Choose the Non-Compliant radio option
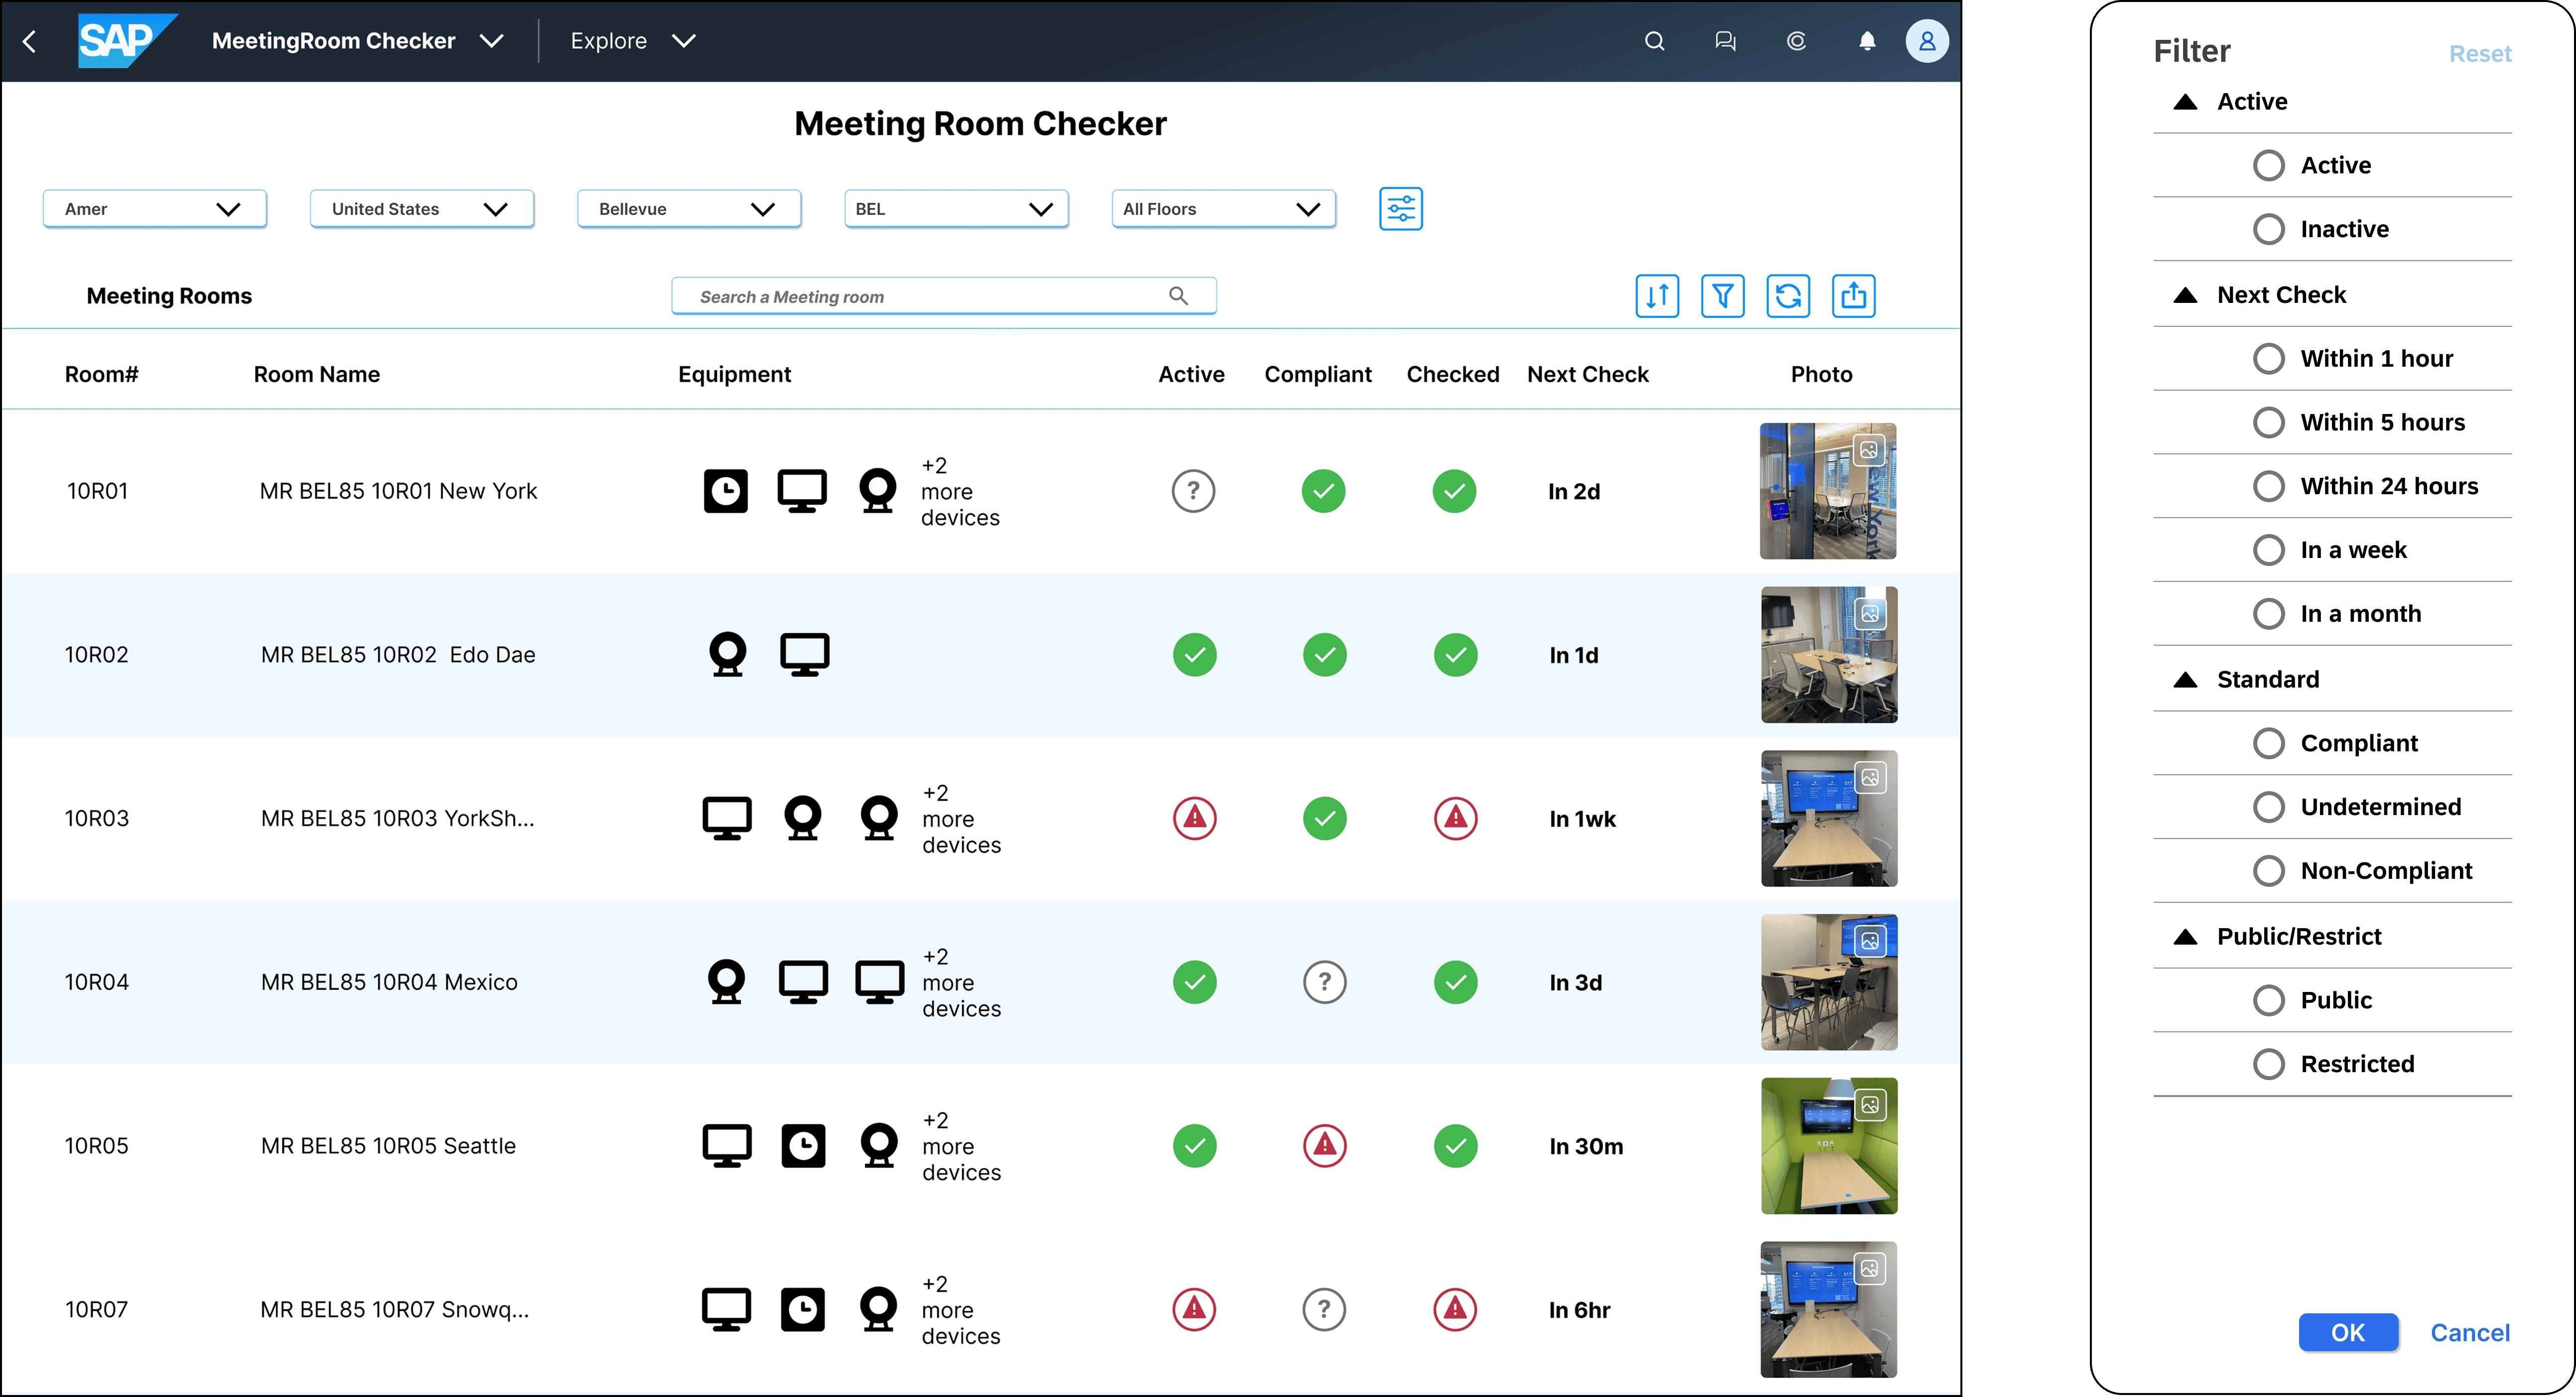2576x1397 pixels. (2269, 871)
